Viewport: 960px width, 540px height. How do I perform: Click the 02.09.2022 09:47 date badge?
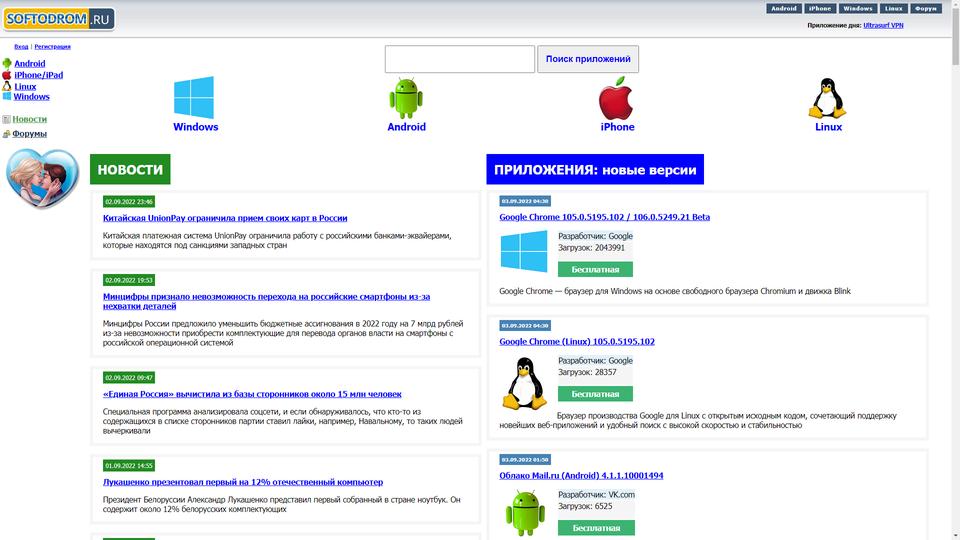129,378
